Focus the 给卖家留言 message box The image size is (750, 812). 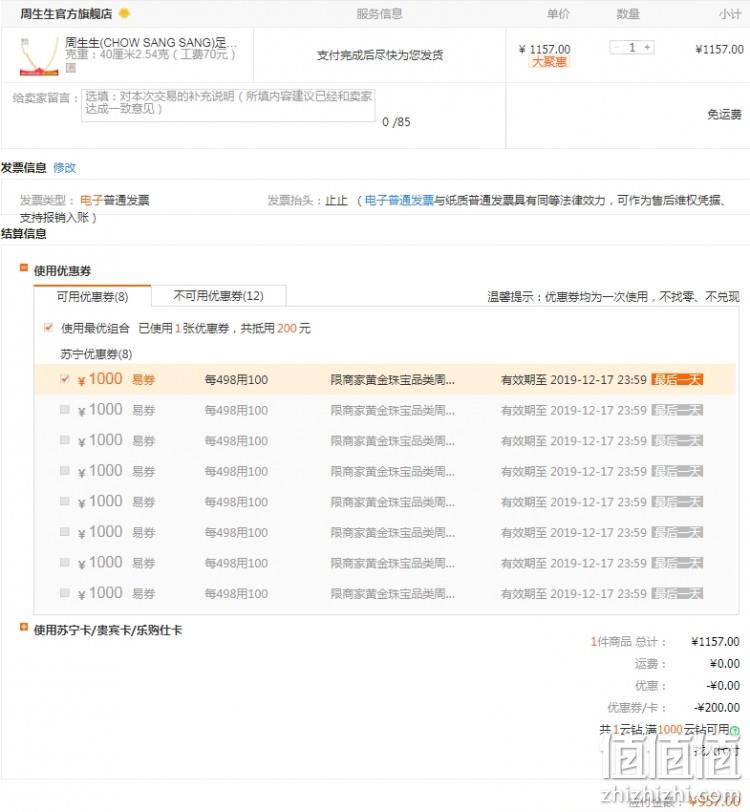[228, 106]
